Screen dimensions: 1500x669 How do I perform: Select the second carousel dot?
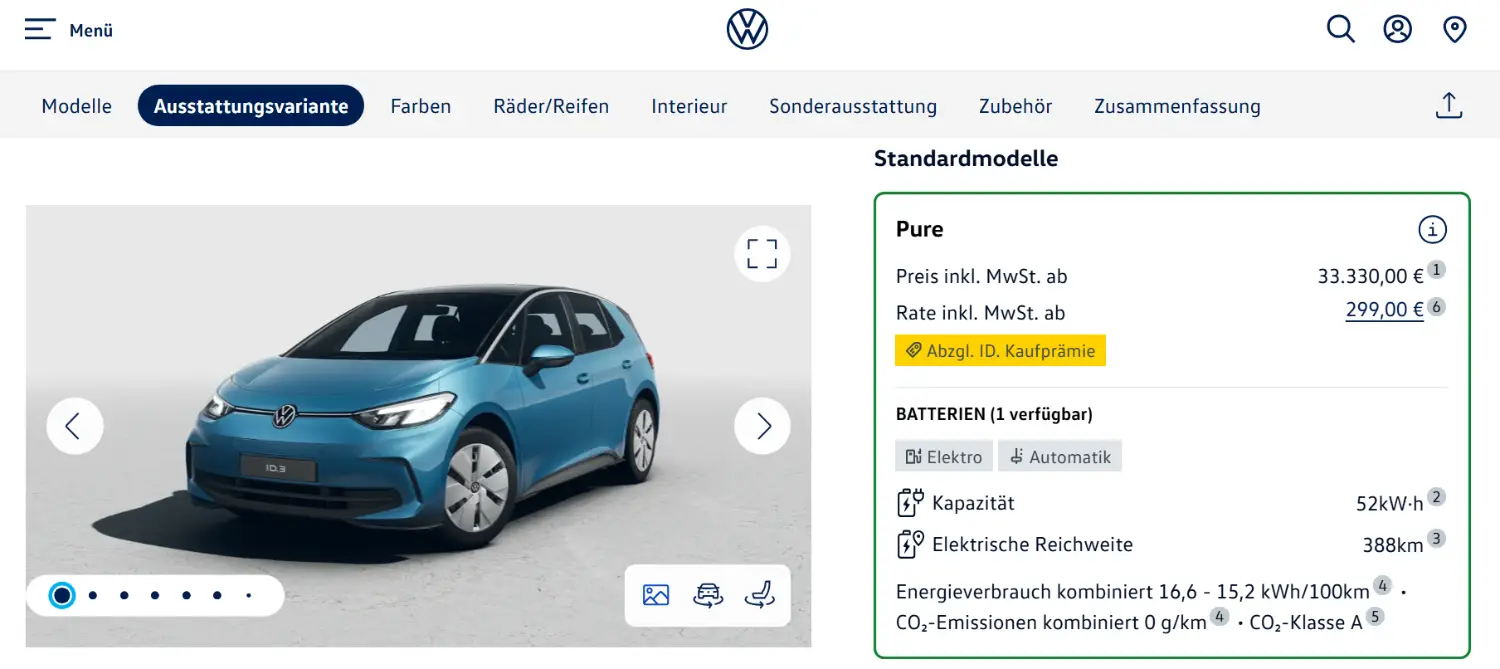coord(92,596)
